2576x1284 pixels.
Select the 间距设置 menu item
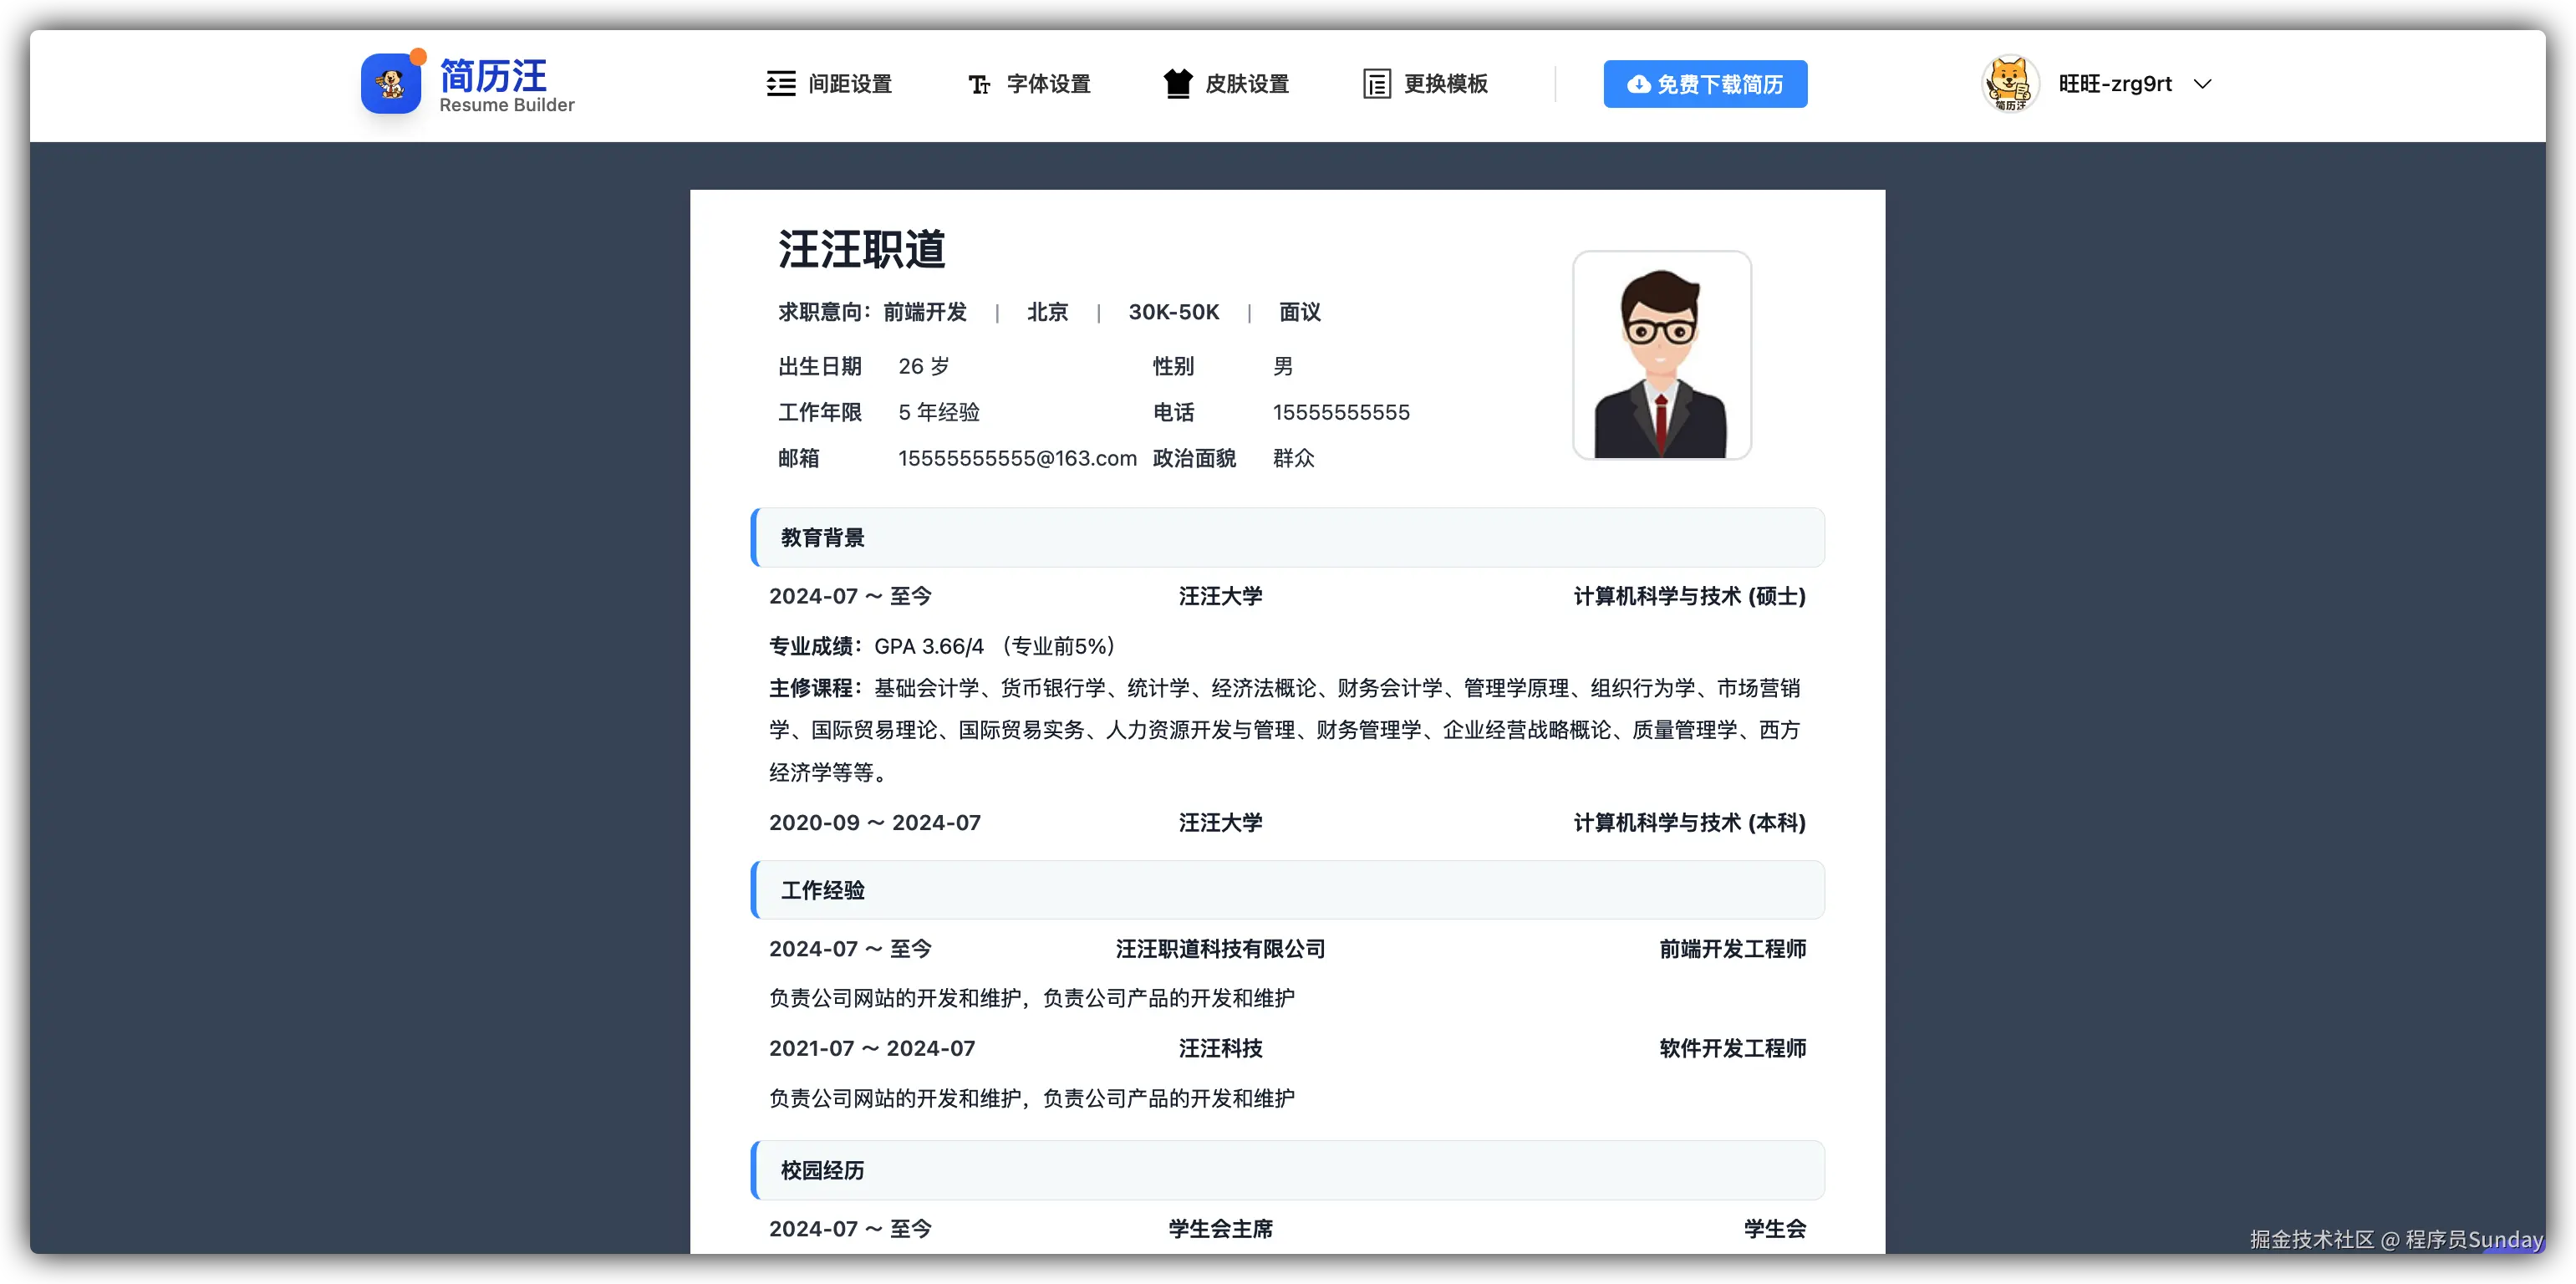(850, 84)
